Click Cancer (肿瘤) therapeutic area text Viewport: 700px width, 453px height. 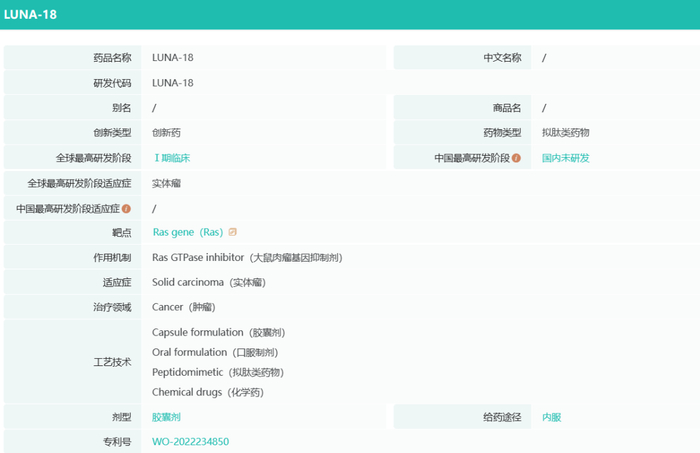(183, 307)
